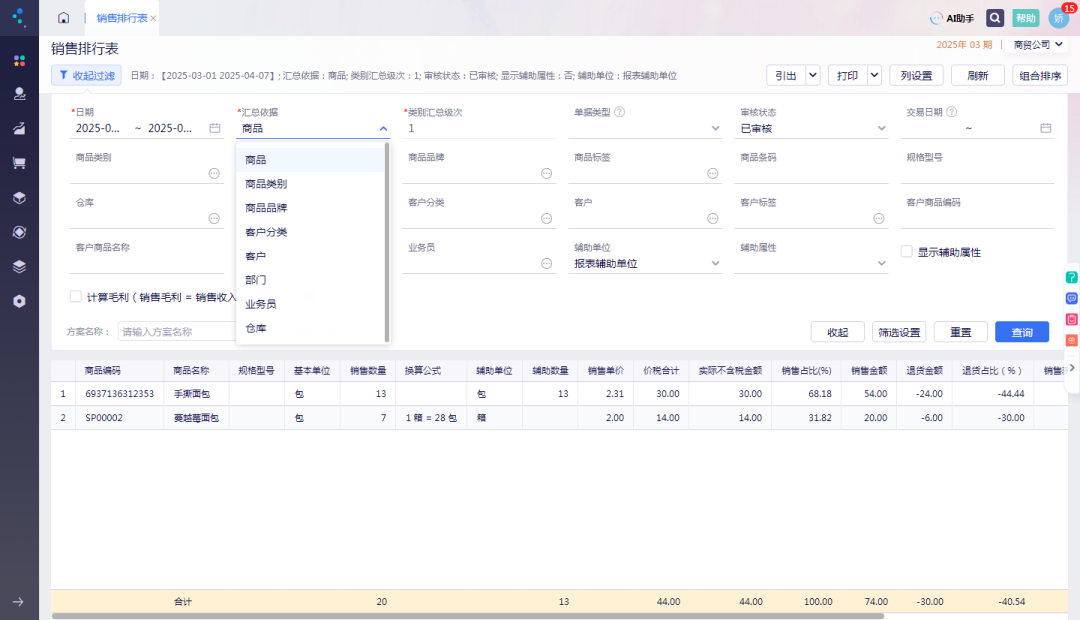
Task: Expand the 引出 dropdown arrow
Action: pos(813,75)
